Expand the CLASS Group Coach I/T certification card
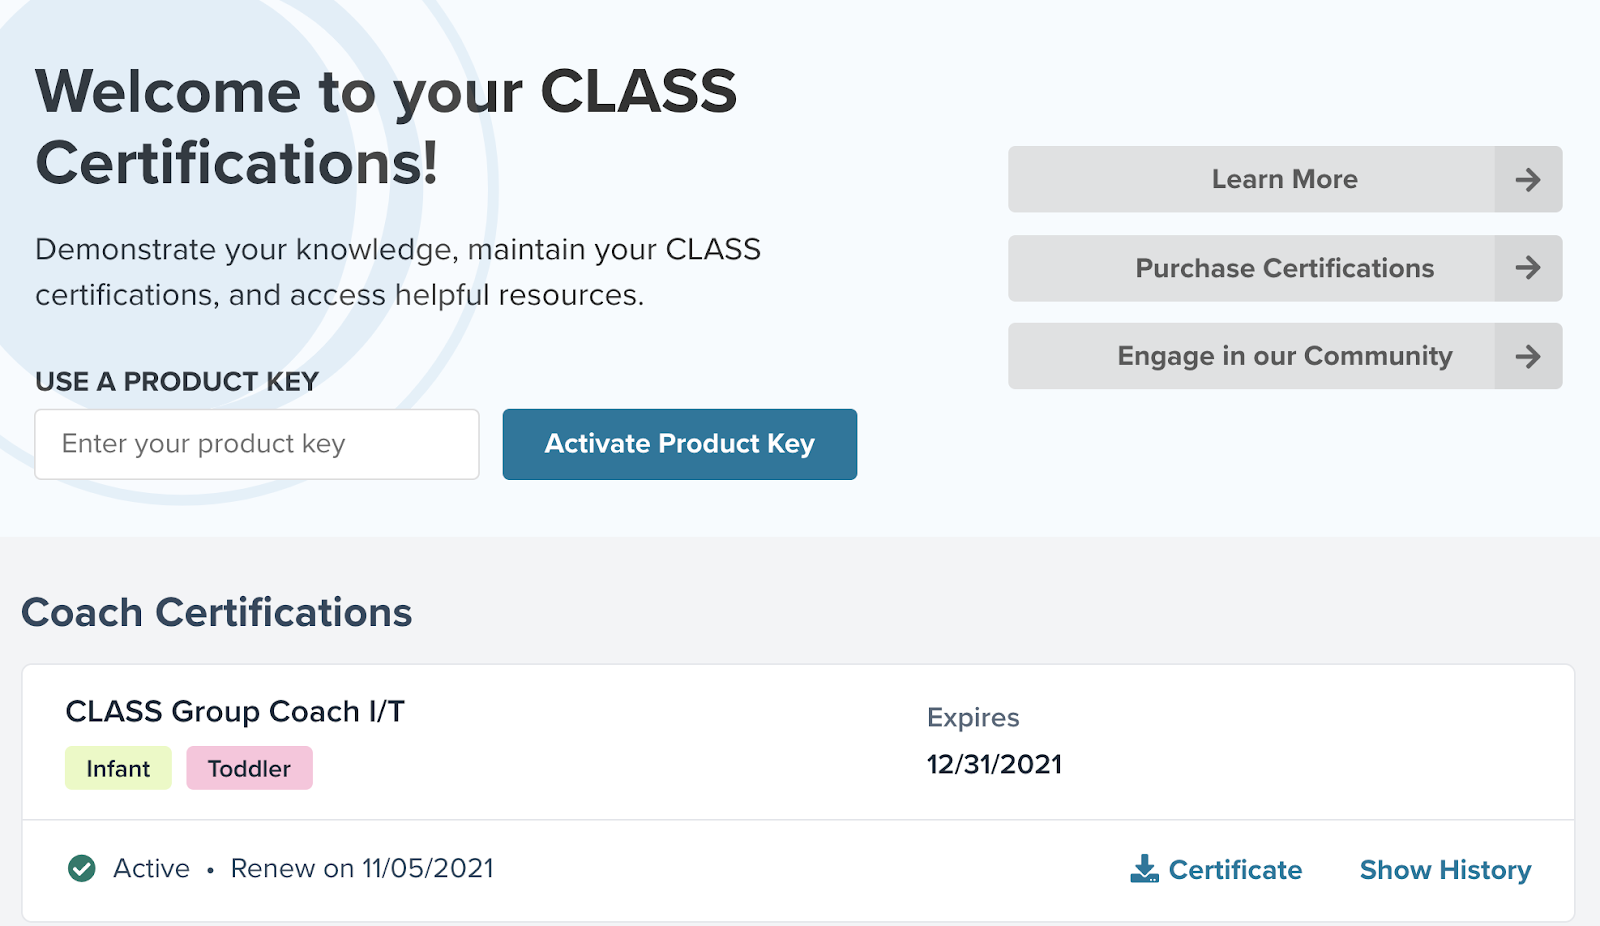 [x=237, y=712]
